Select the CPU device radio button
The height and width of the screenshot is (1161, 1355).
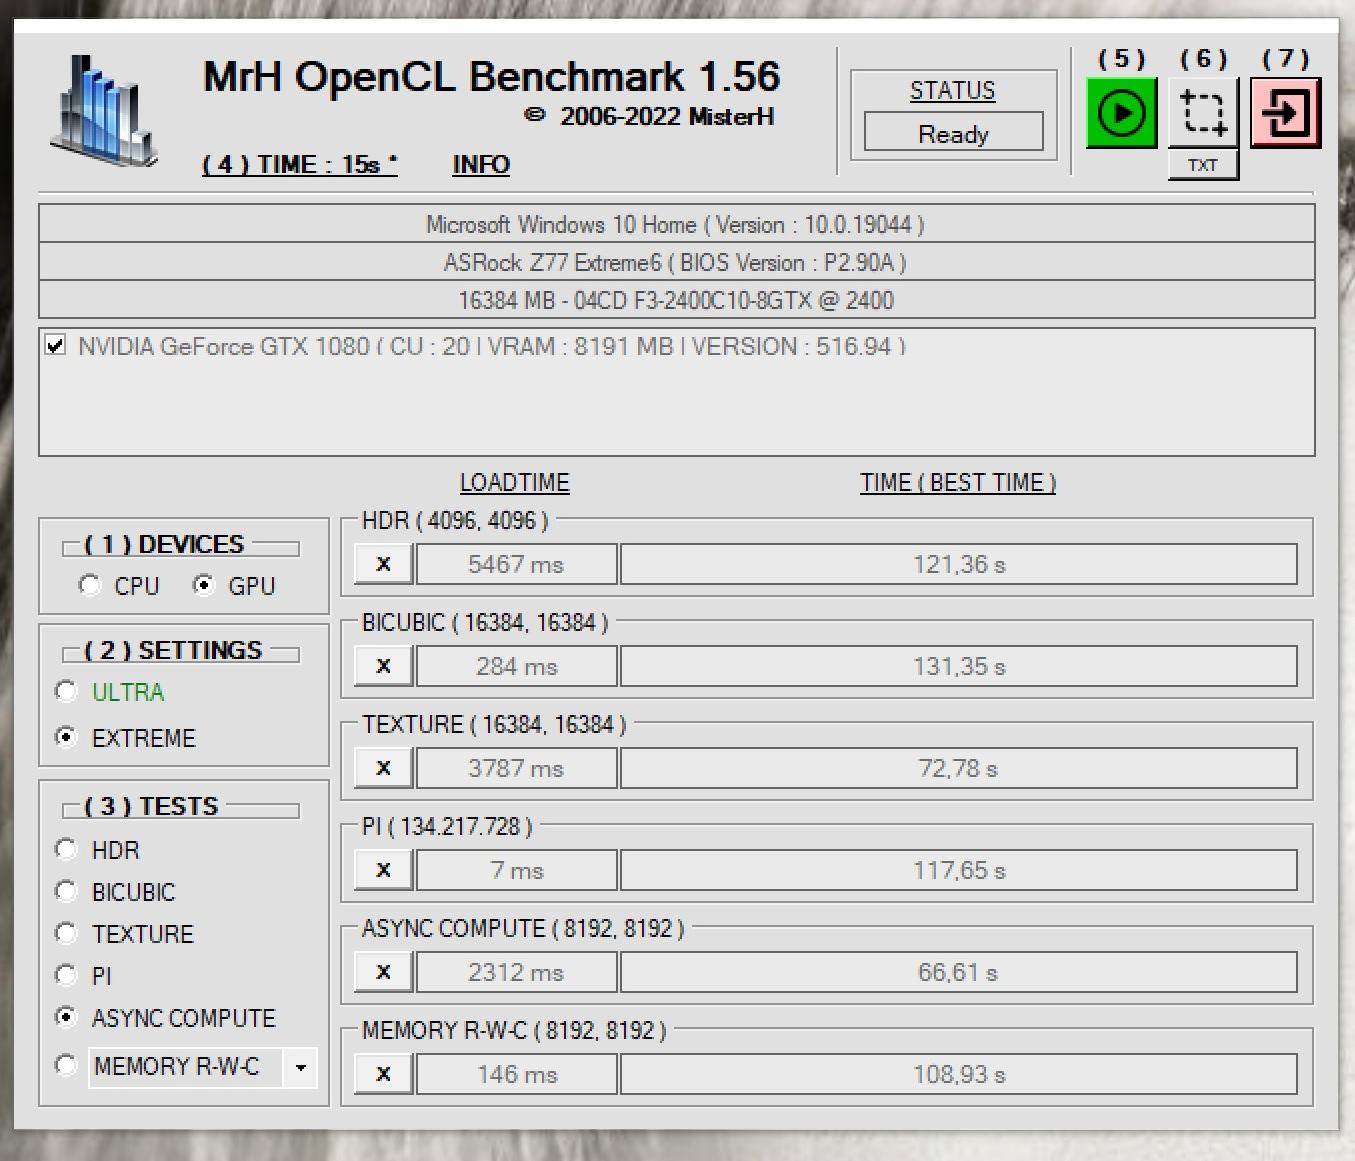(x=90, y=585)
